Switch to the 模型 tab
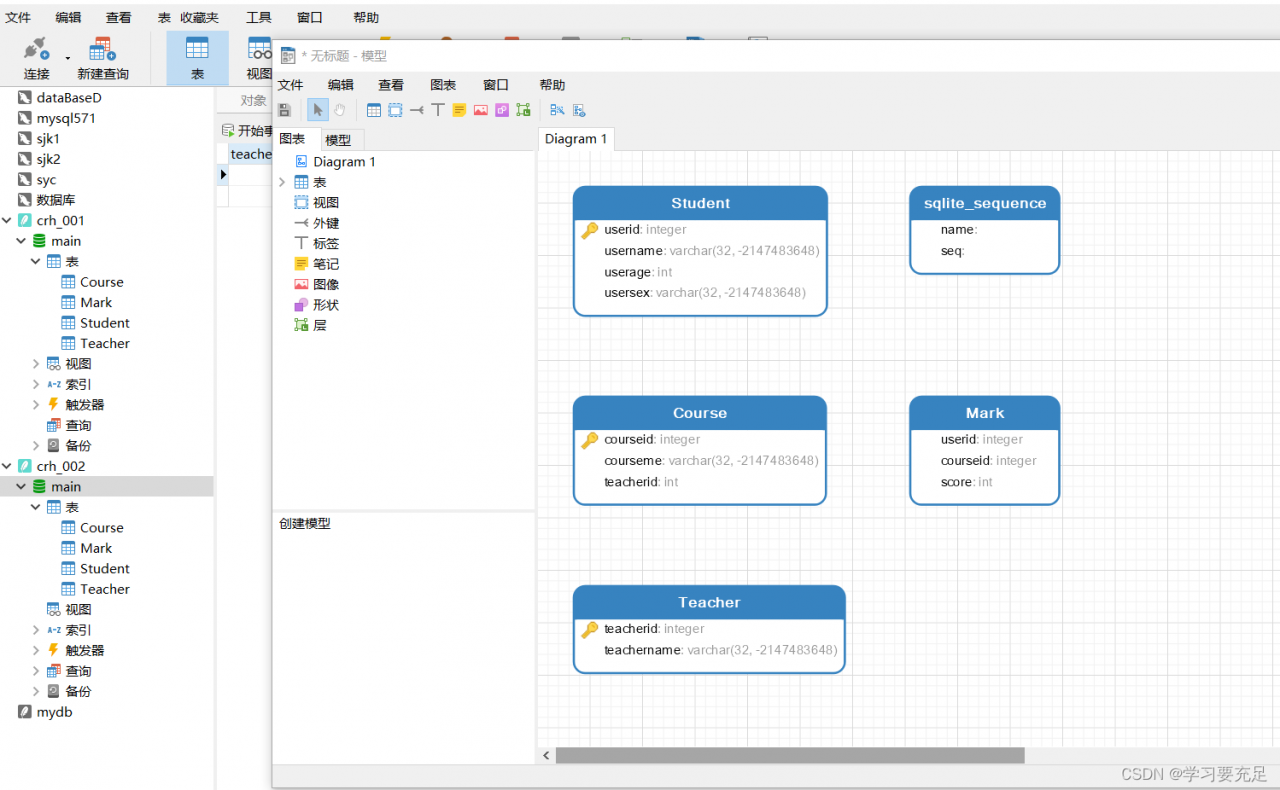The height and width of the screenshot is (790, 1280). tap(338, 140)
